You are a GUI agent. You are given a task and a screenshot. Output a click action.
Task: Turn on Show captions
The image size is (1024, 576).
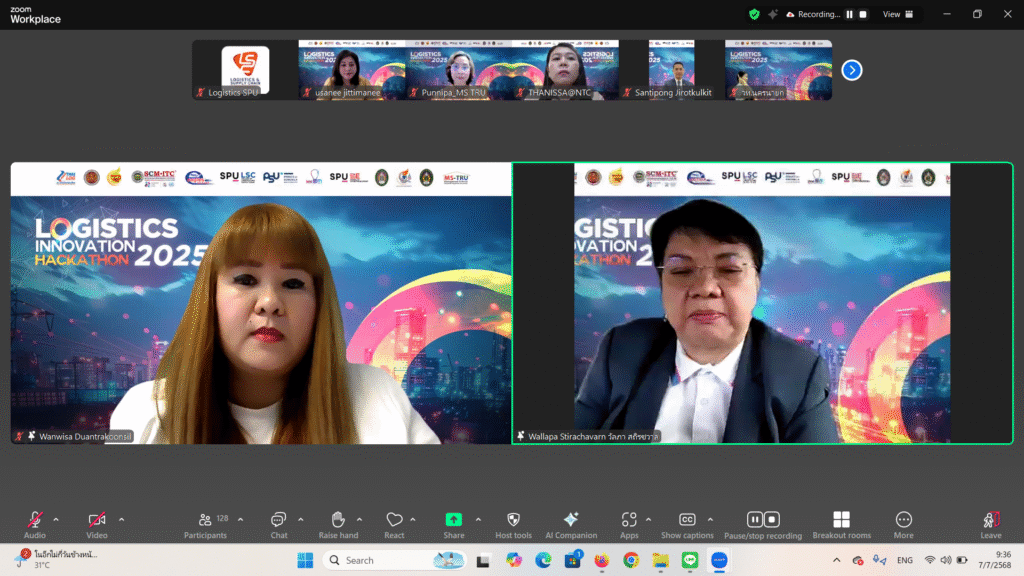[687, 525]
